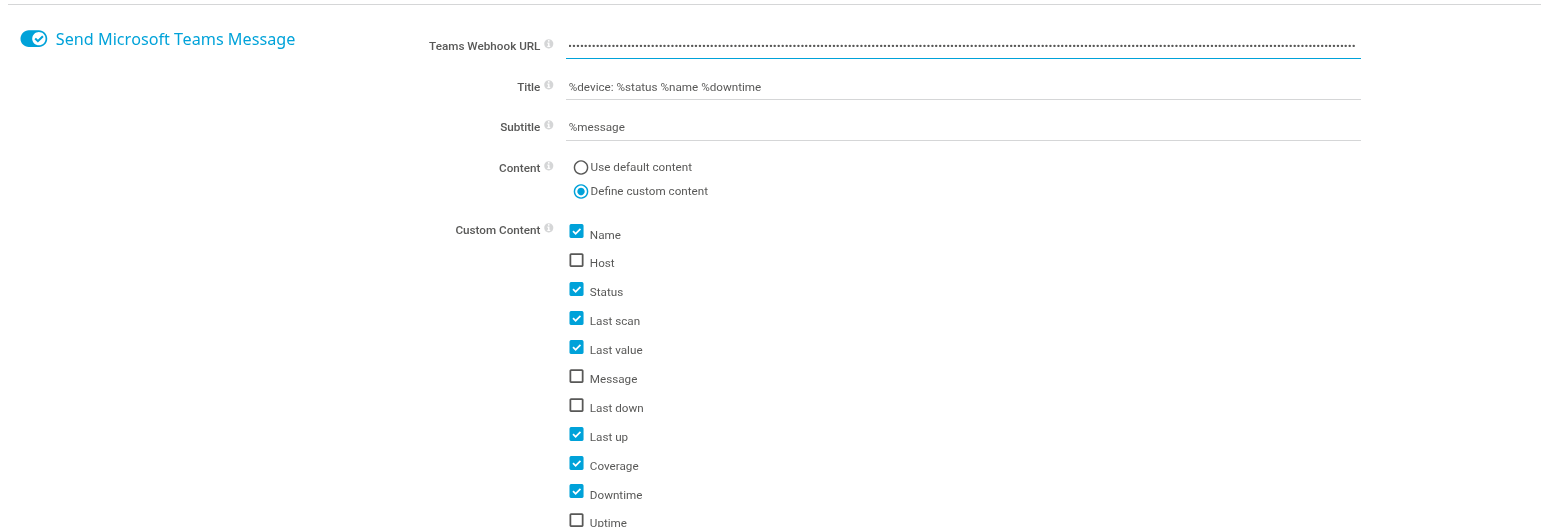Click the Custom Content info icon

coord(549,229)
